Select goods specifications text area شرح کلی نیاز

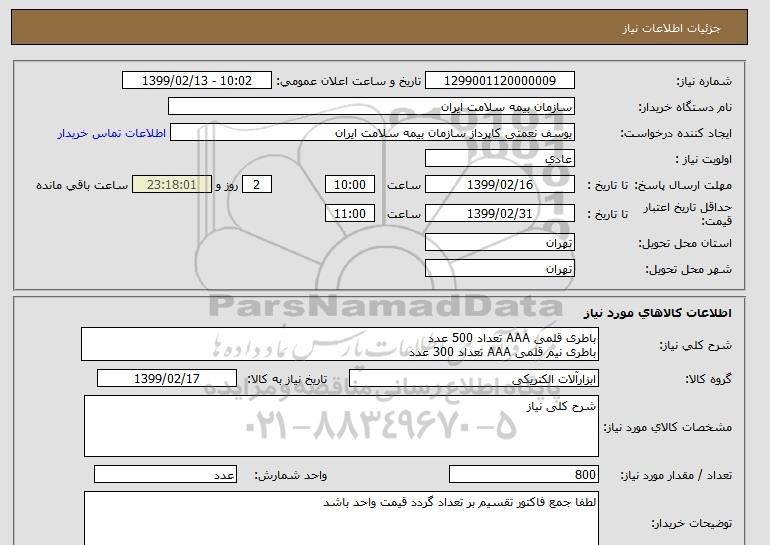coord(341,426)
